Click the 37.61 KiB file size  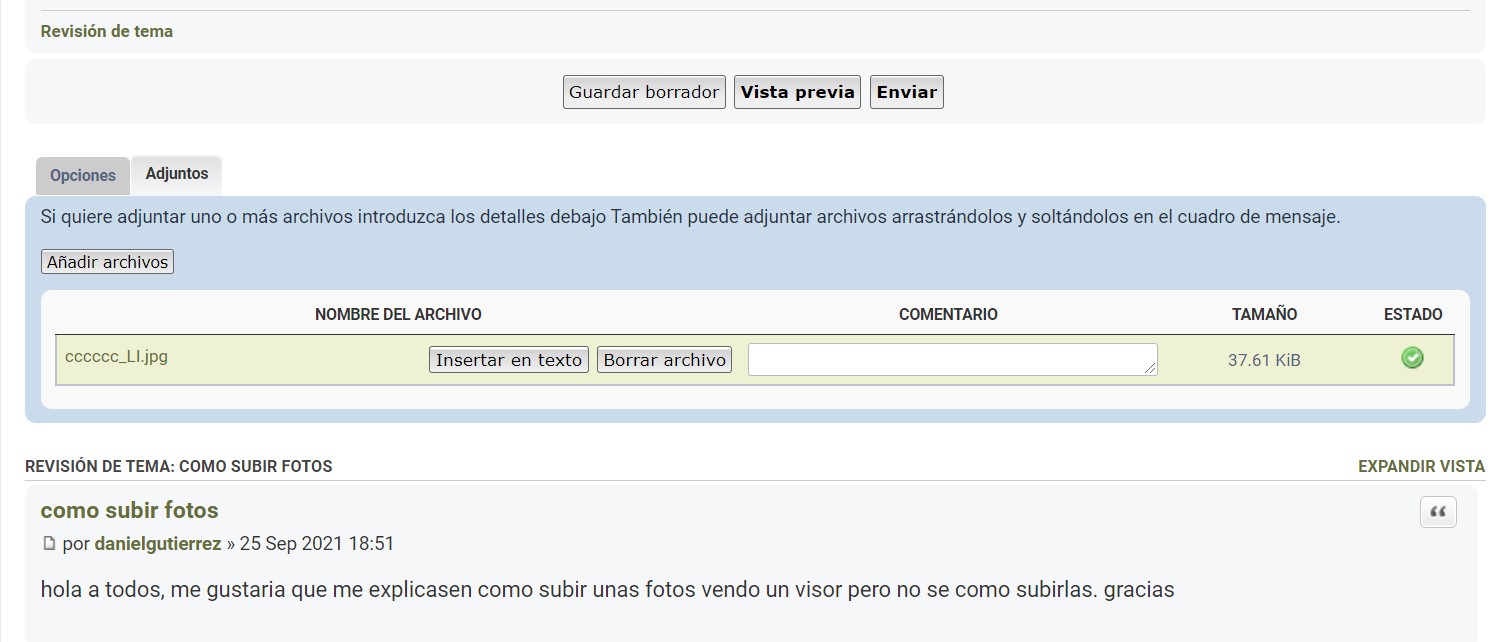tap(1264, 360)
